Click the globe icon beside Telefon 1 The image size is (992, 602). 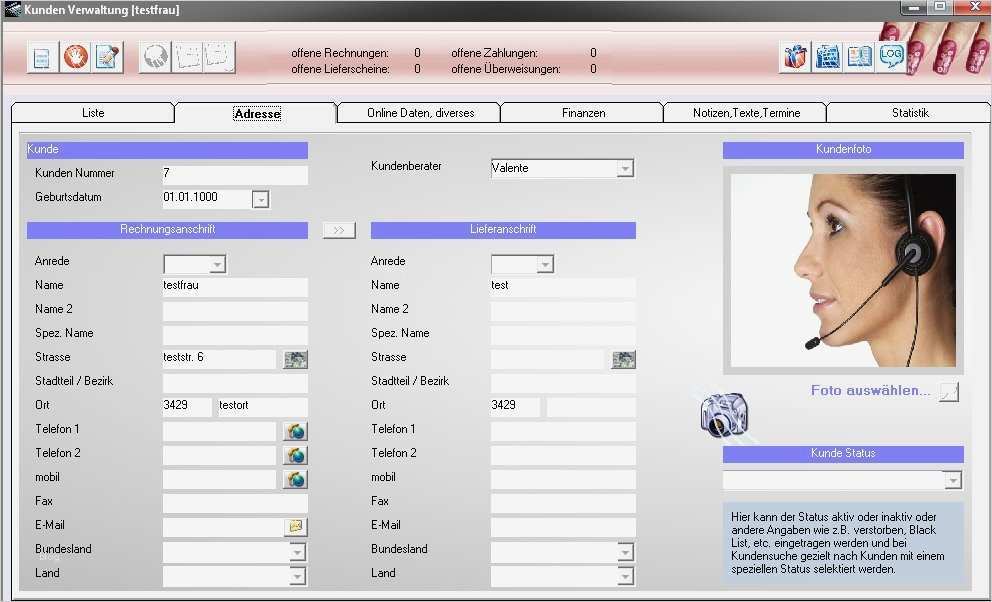295,431
